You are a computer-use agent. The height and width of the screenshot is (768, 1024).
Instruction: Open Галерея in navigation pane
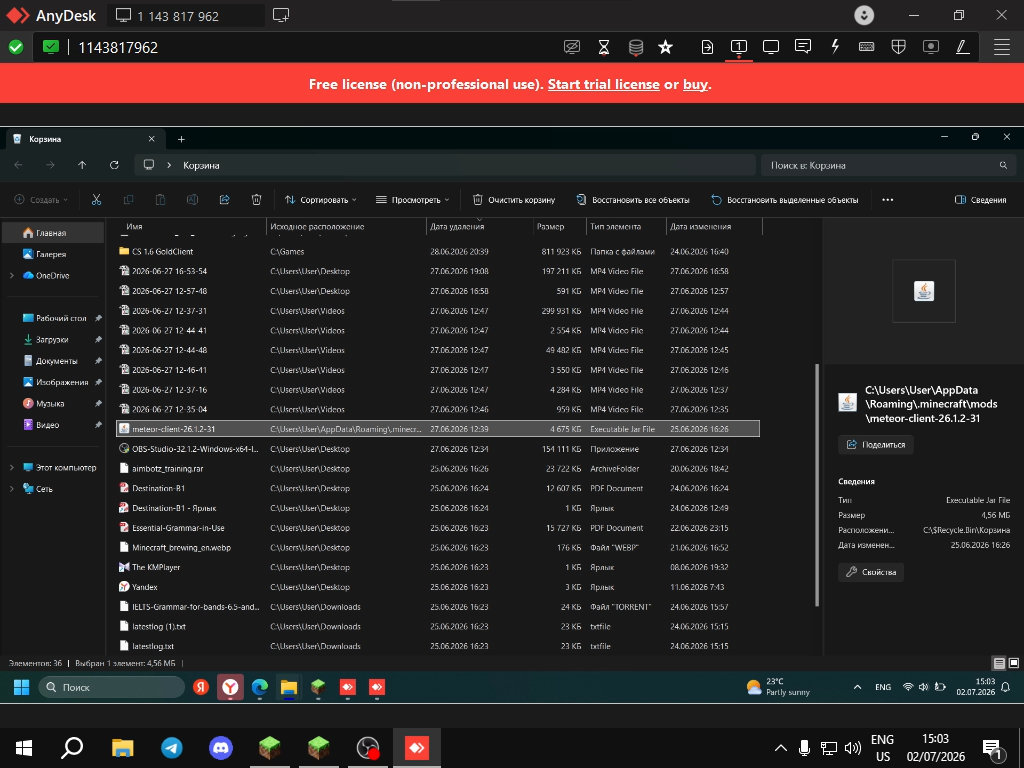(53, 254)
